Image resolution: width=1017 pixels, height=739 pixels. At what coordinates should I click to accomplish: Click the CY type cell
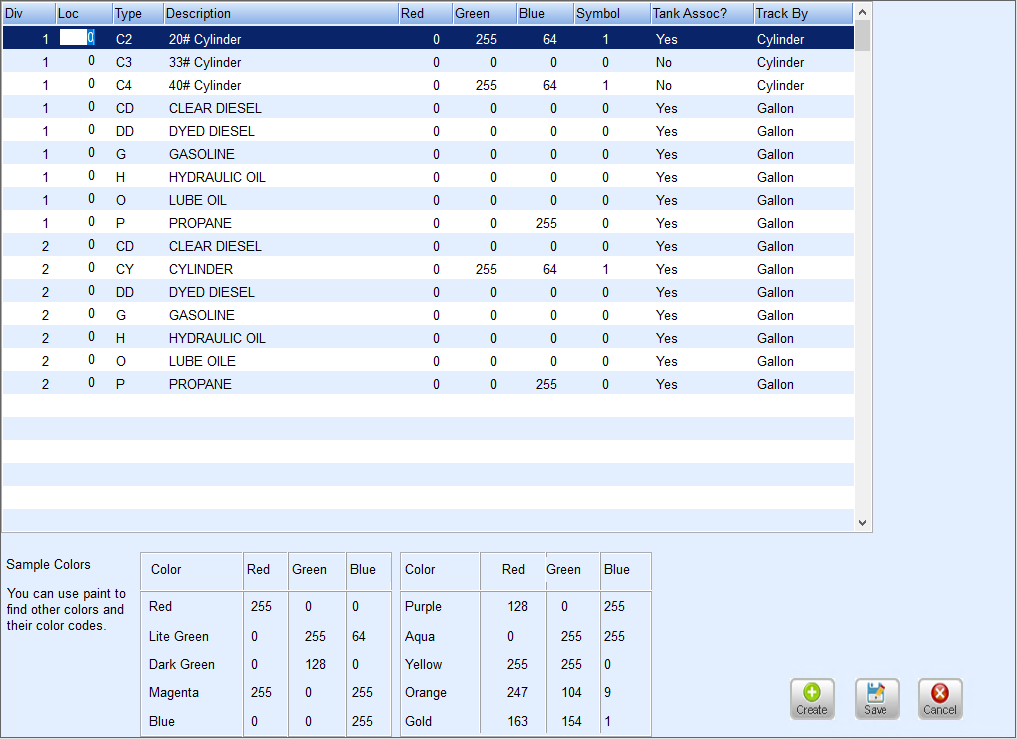click(125, 269)
